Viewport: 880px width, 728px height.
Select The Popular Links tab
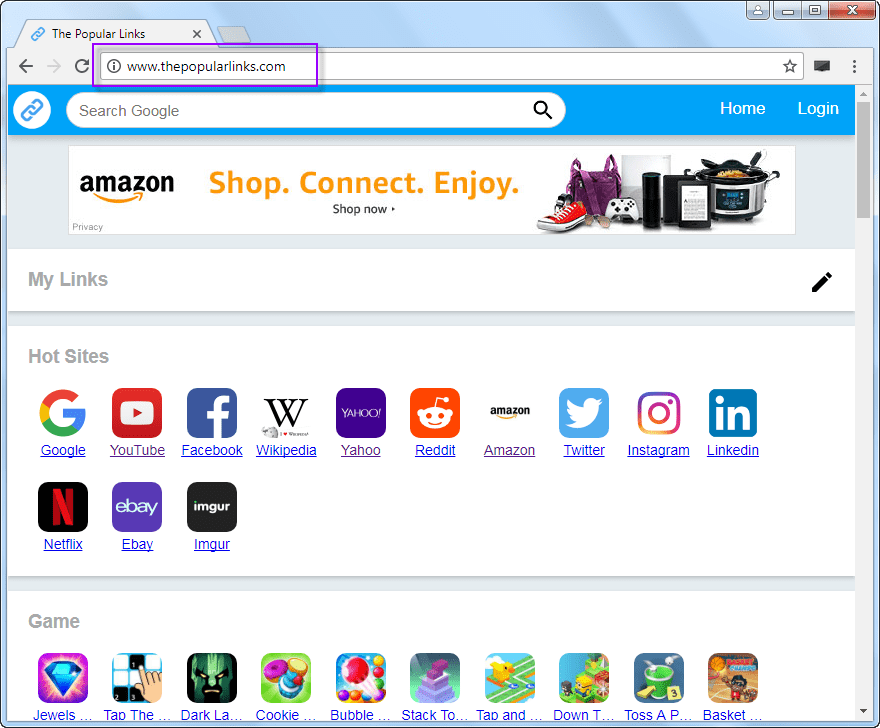click(x=116, y=34)
